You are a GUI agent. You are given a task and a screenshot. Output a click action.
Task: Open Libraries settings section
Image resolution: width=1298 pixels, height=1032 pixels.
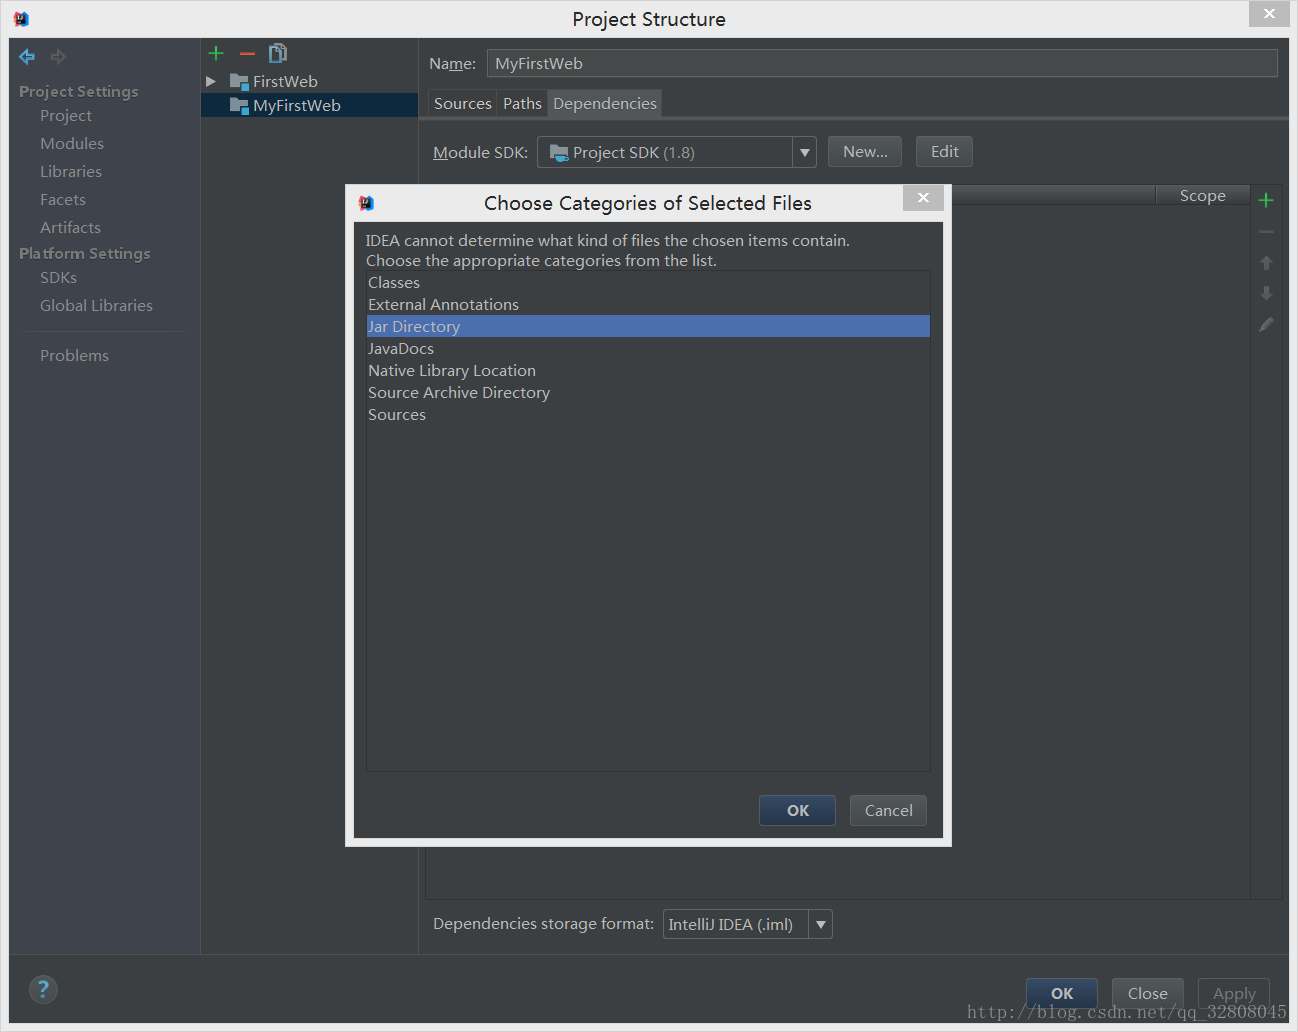click(71, 171)
